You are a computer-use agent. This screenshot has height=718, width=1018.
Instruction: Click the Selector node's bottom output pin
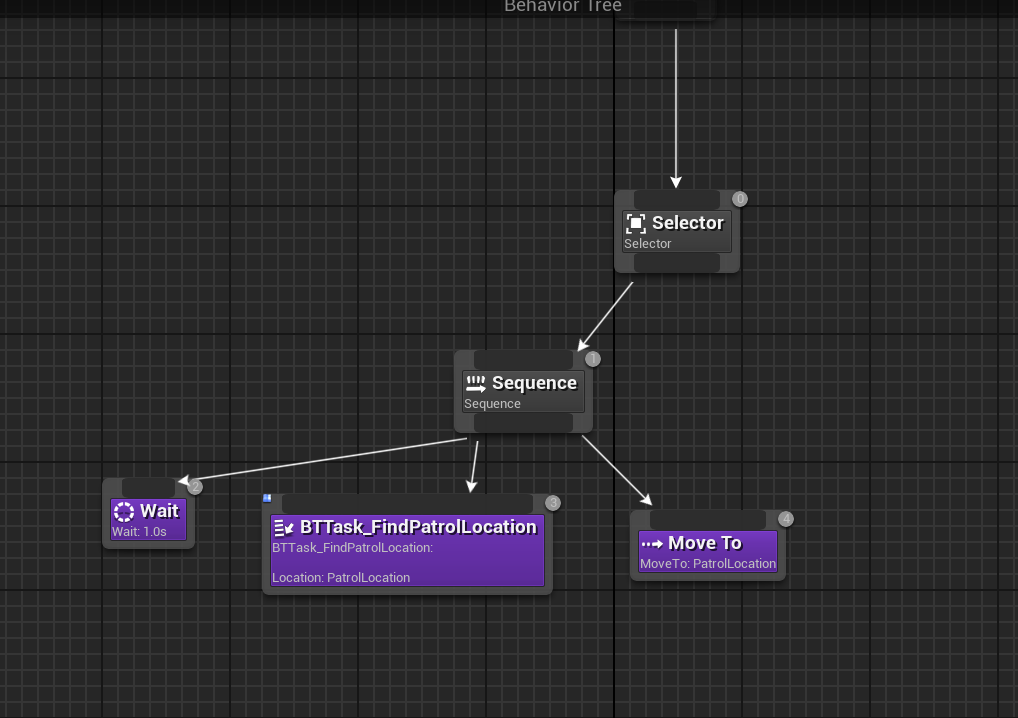(x=677, y=262)
